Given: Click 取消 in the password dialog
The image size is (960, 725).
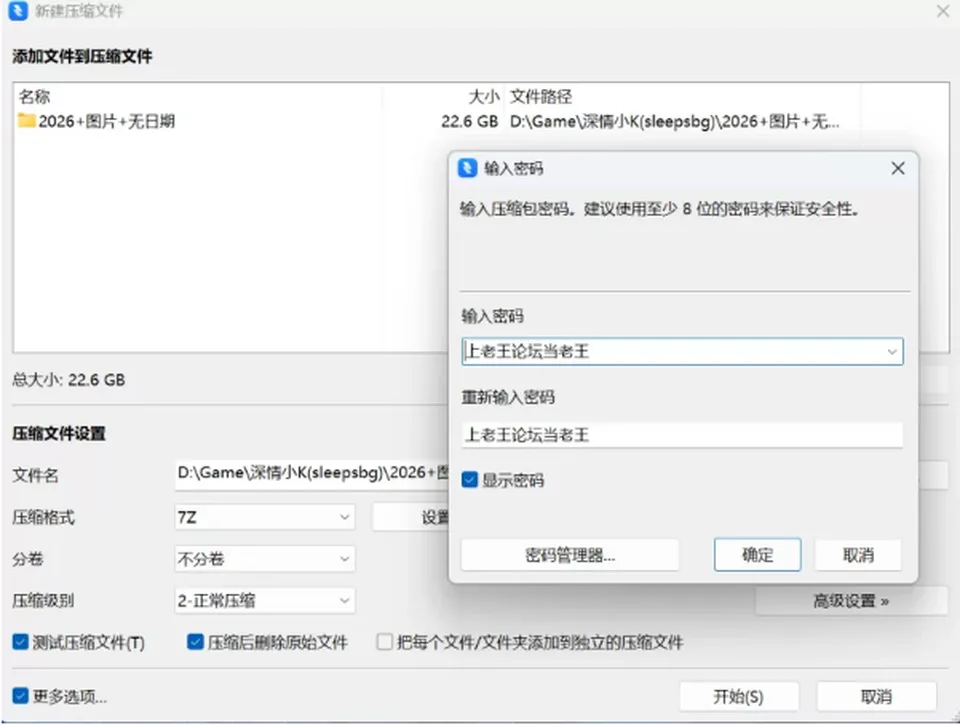Looking at the screenshot, I should [x=858, y=555].
